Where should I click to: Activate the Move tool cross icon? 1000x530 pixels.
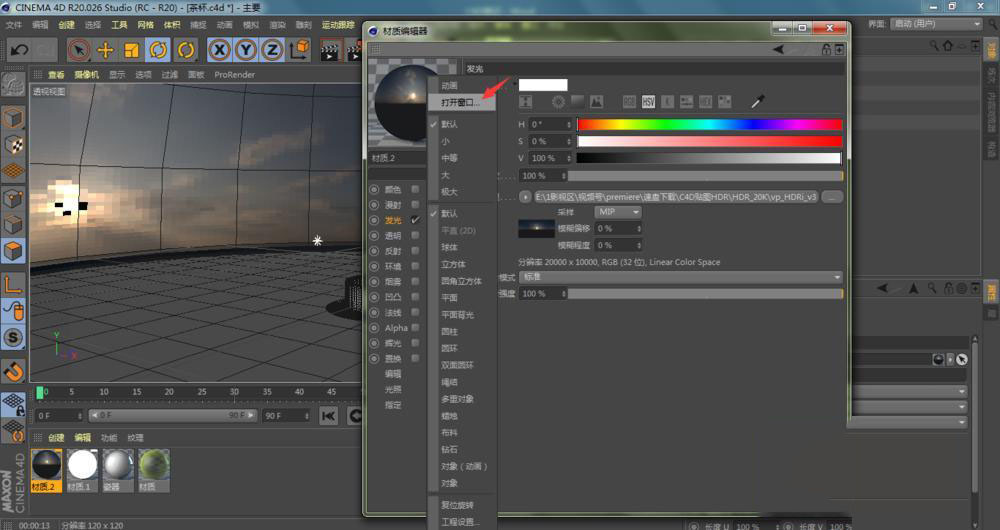[105, 50]
